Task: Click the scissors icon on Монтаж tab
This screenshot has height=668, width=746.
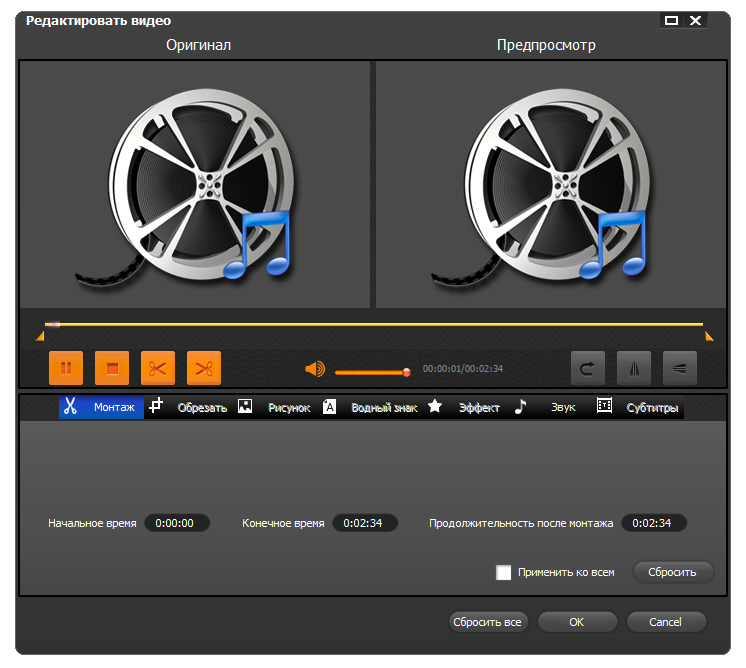Action: click(x=70, y=406)
